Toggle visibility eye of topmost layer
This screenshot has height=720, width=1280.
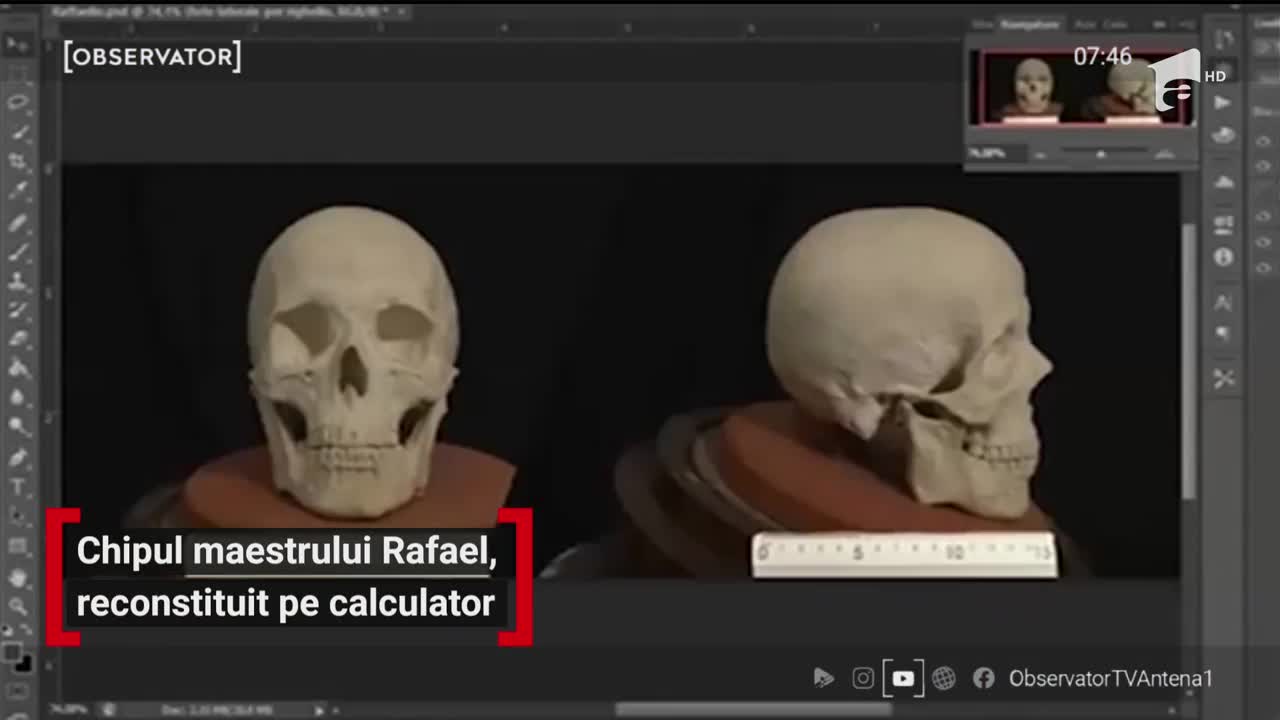click(1263, 142)
